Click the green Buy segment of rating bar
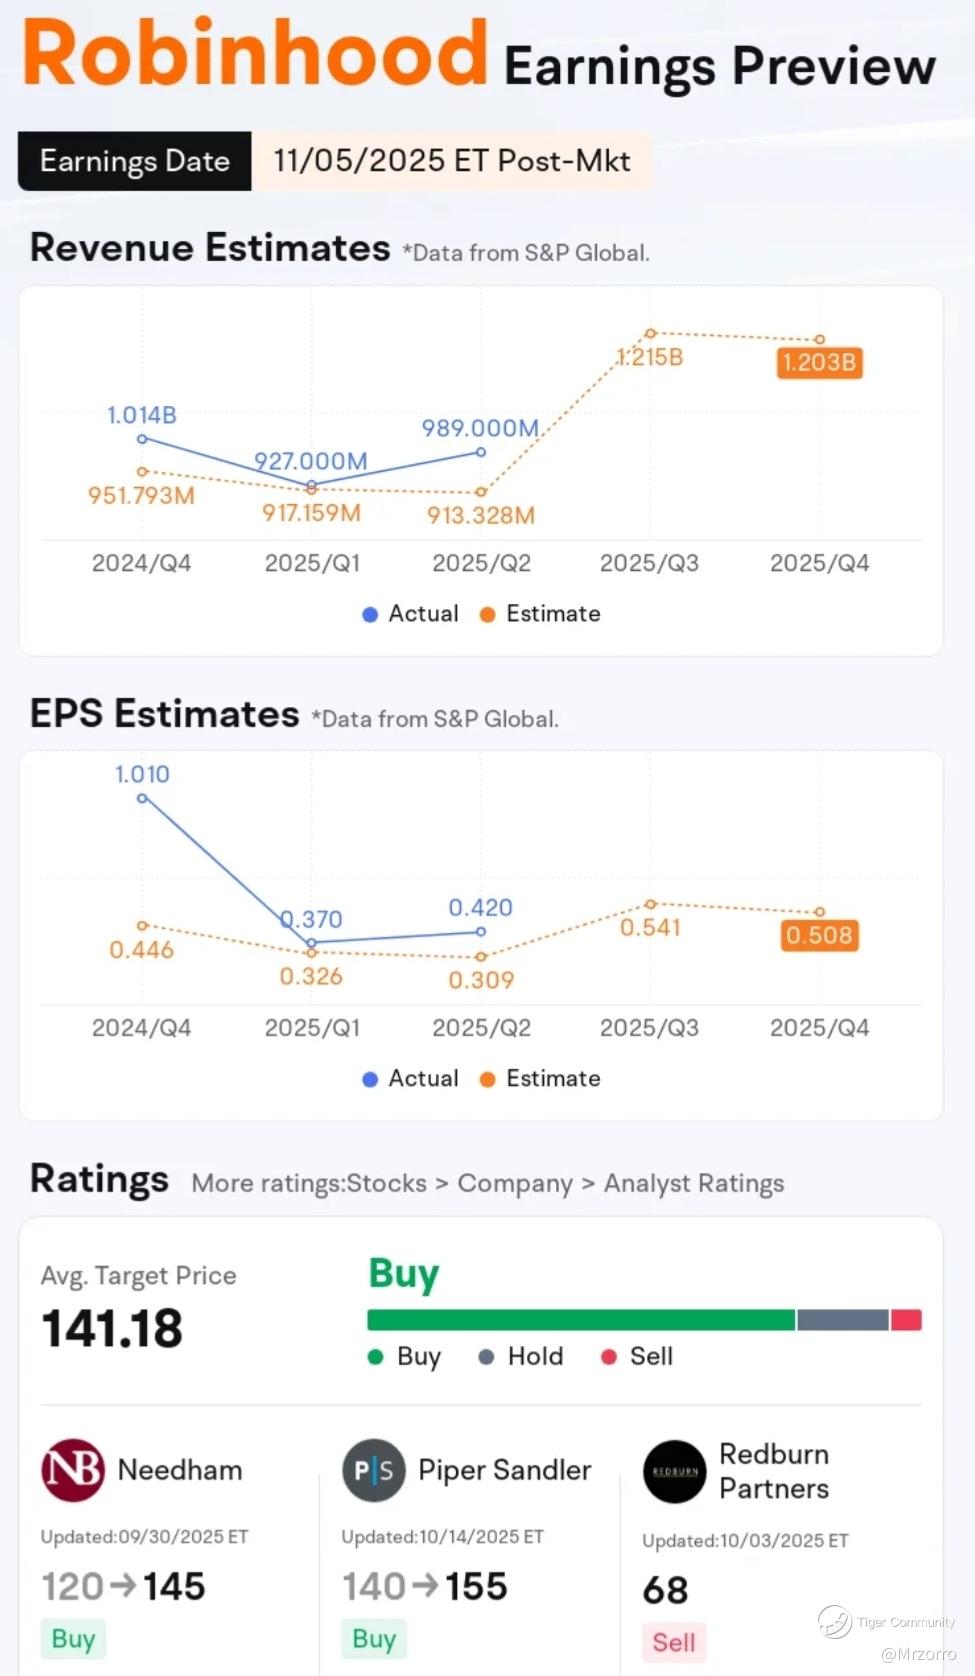 point(581,1320)
